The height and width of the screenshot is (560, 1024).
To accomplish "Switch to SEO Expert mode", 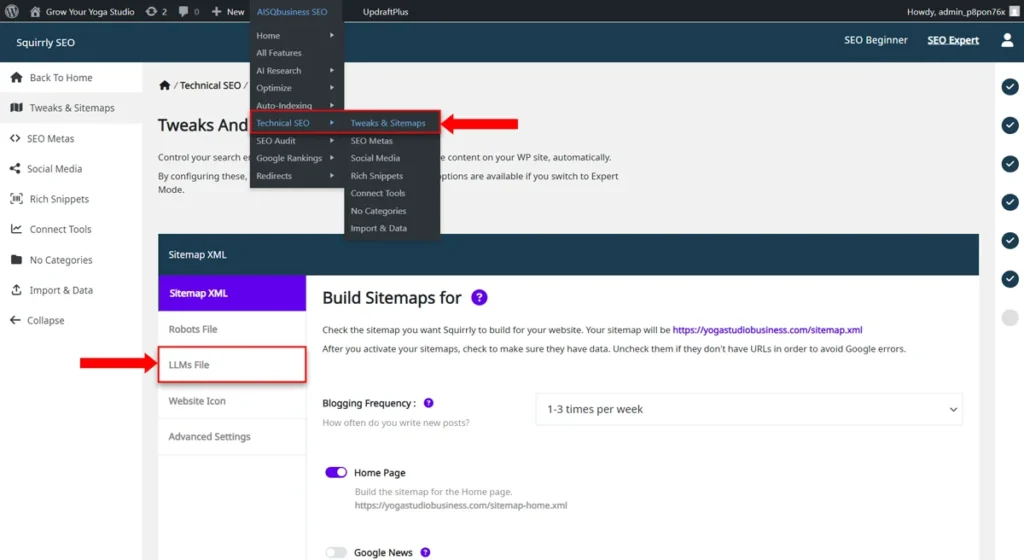I will pos(953,40).
